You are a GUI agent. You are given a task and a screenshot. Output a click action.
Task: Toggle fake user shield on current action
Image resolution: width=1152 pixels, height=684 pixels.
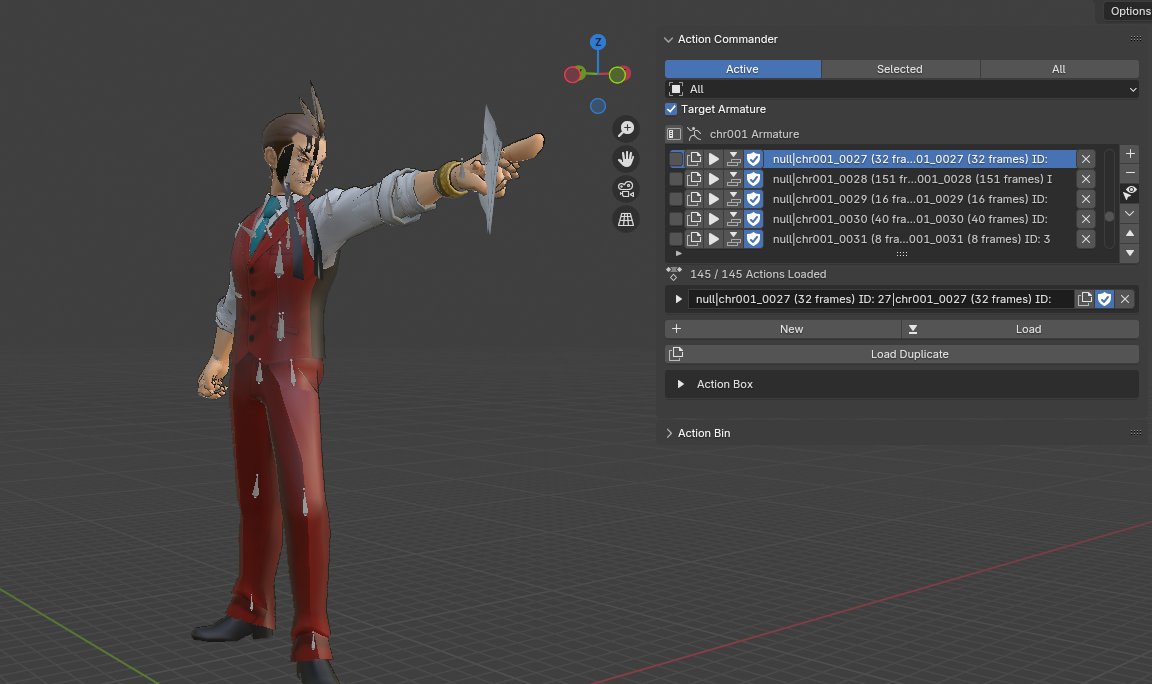click(x=1104, y=299)
